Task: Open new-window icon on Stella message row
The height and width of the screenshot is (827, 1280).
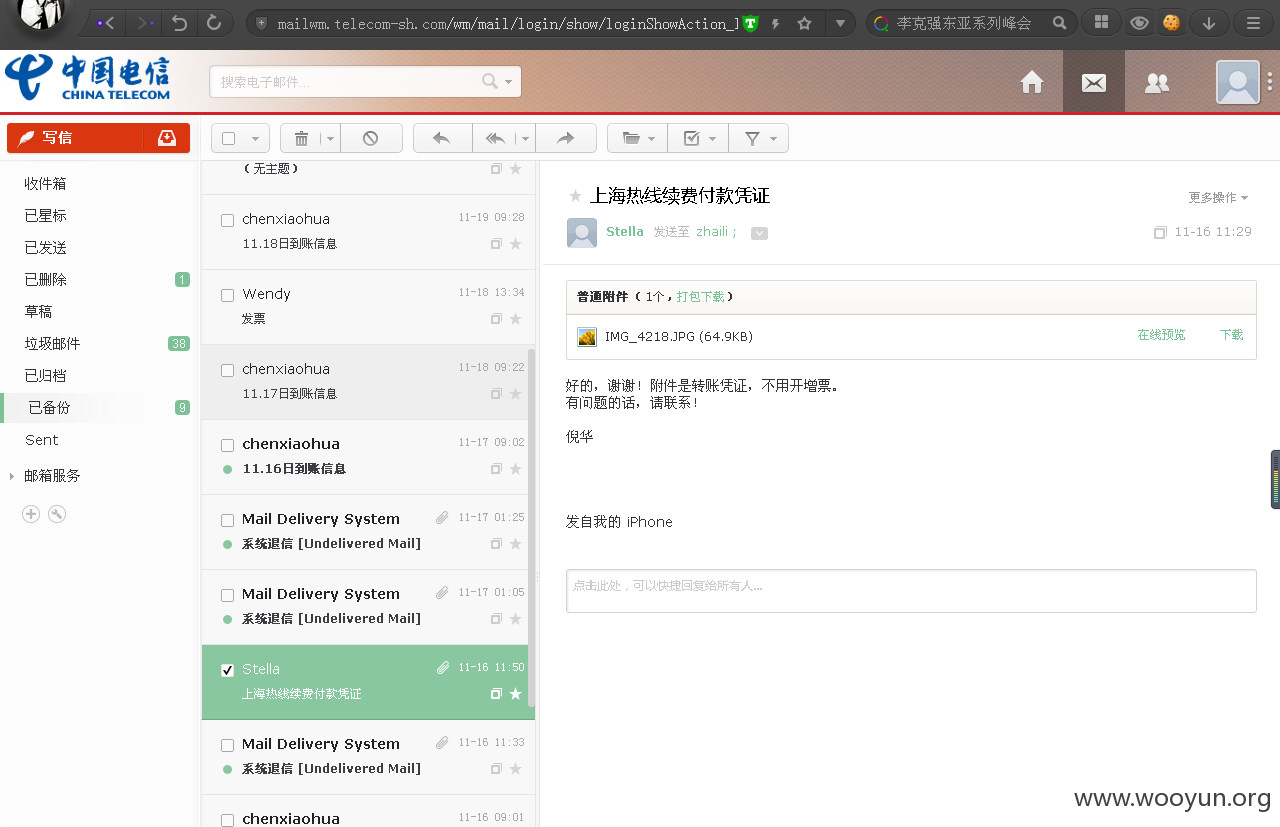Action: tap(496, 694)
